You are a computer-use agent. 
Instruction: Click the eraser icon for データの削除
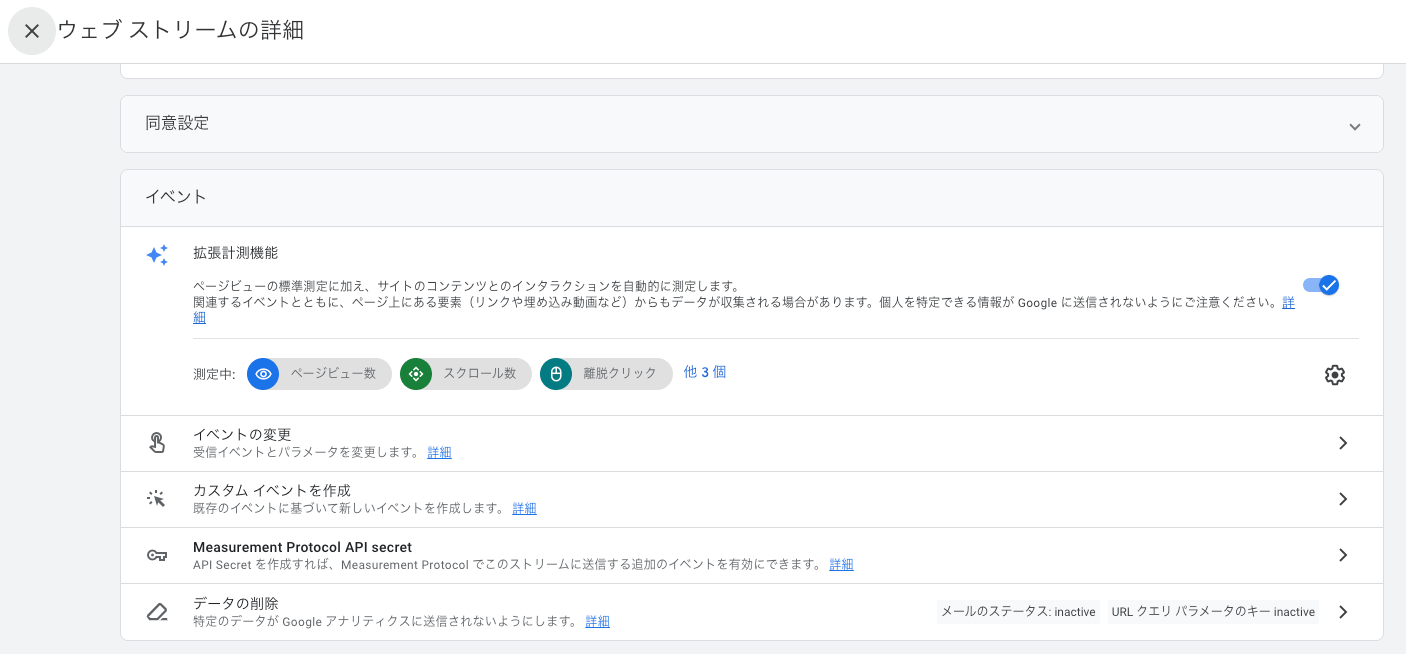(x=157, y=611)
